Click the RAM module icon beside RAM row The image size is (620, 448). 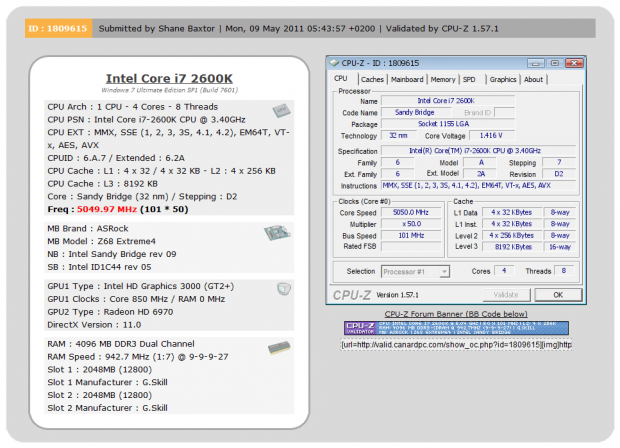[279, 348]
